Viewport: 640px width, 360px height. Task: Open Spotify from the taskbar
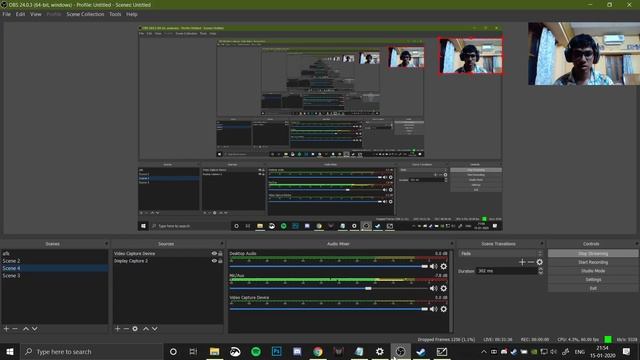pyautogui.click(x=256, y=351)
